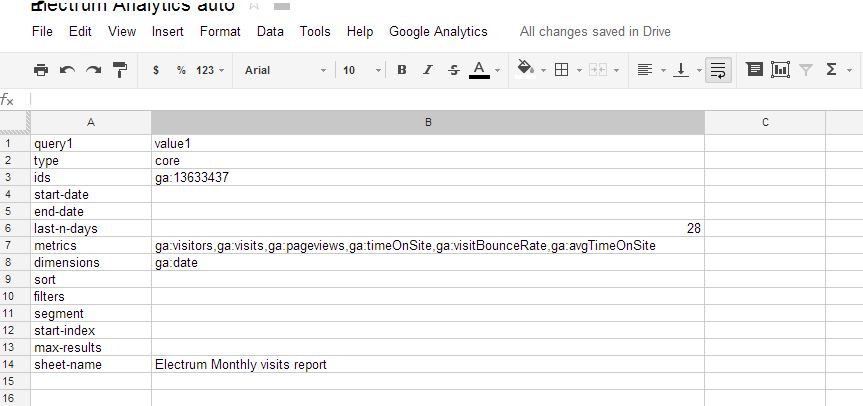Select the Paint format tool
The width and height of the screenshot is (863, 406).
119,70
